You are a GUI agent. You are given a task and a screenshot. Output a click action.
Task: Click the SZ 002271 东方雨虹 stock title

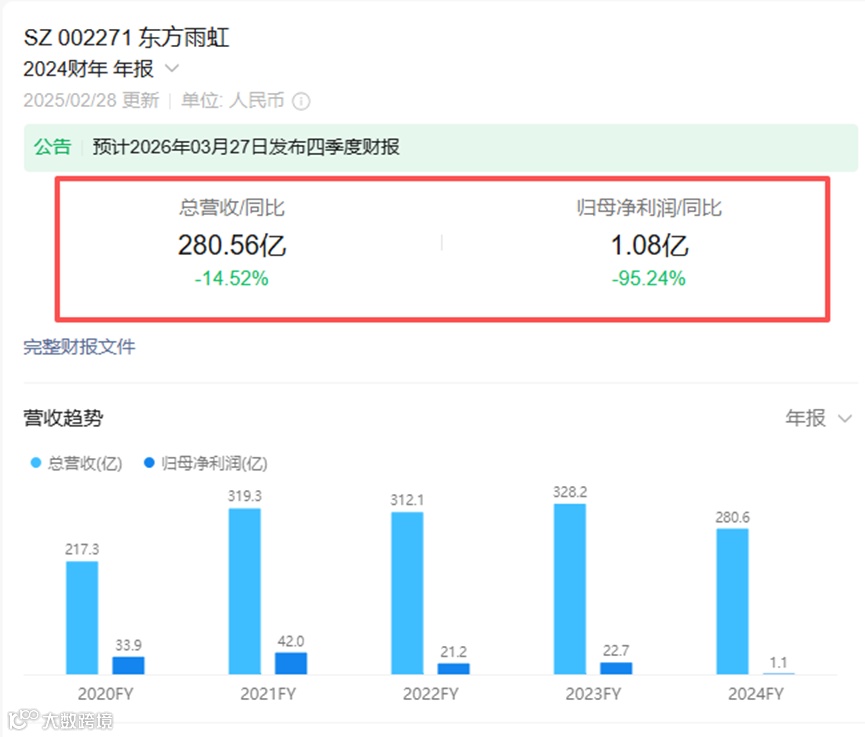pos(126,38)
